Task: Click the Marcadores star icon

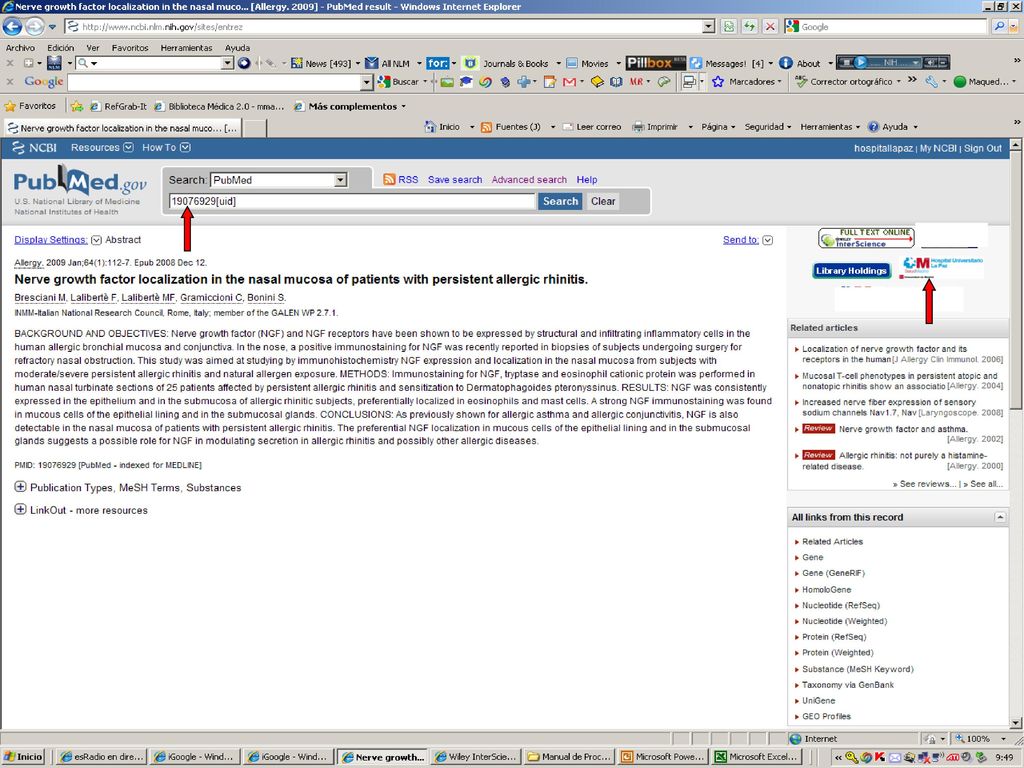Action: click(718, 82)
